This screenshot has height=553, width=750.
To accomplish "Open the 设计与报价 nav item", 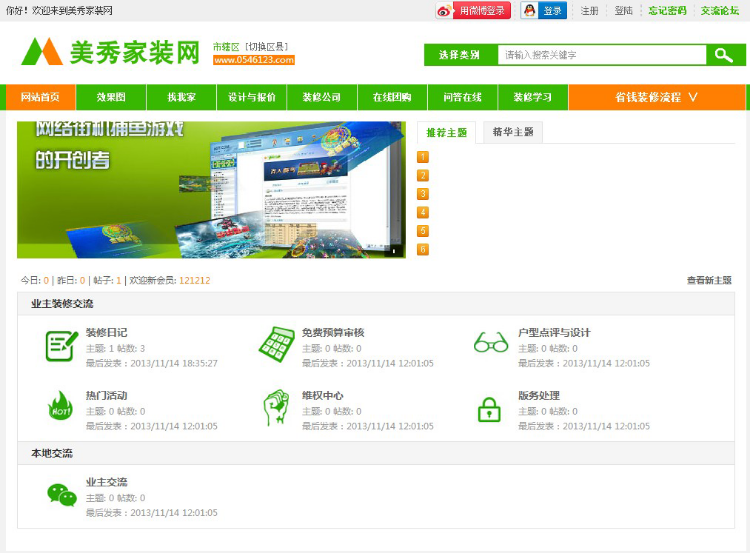I will [252, 97].
